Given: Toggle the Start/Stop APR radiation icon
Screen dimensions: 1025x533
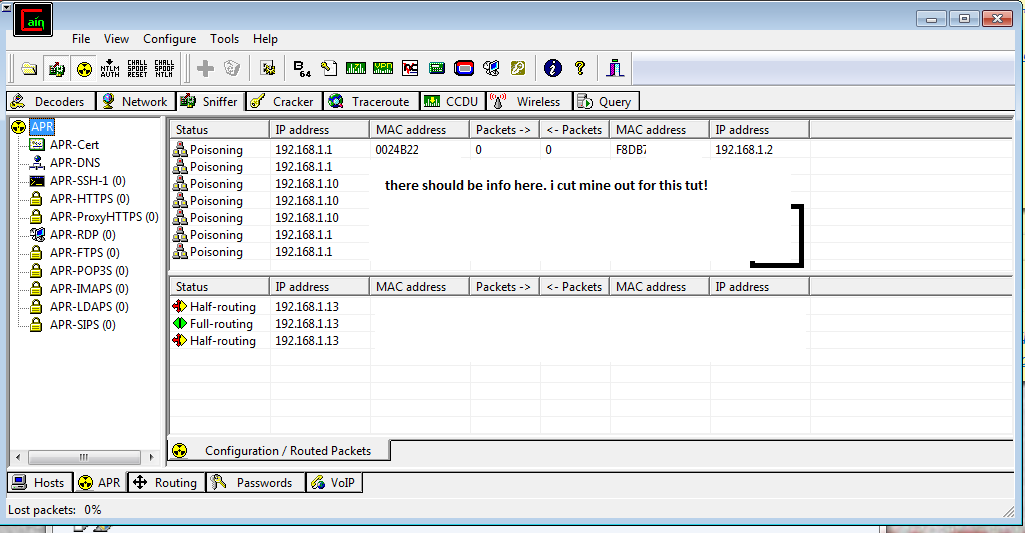Looking at the screenshot, I should tap(84, 68).
